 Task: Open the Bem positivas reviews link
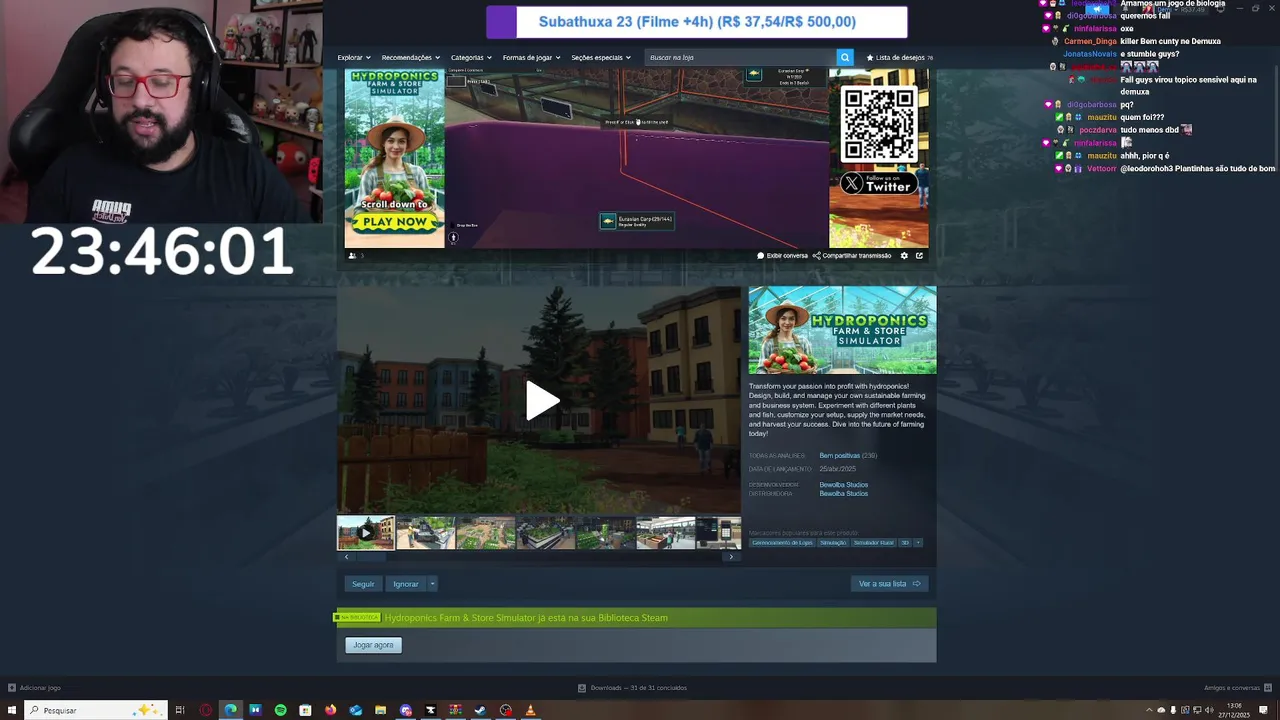(x=839, y=456)
